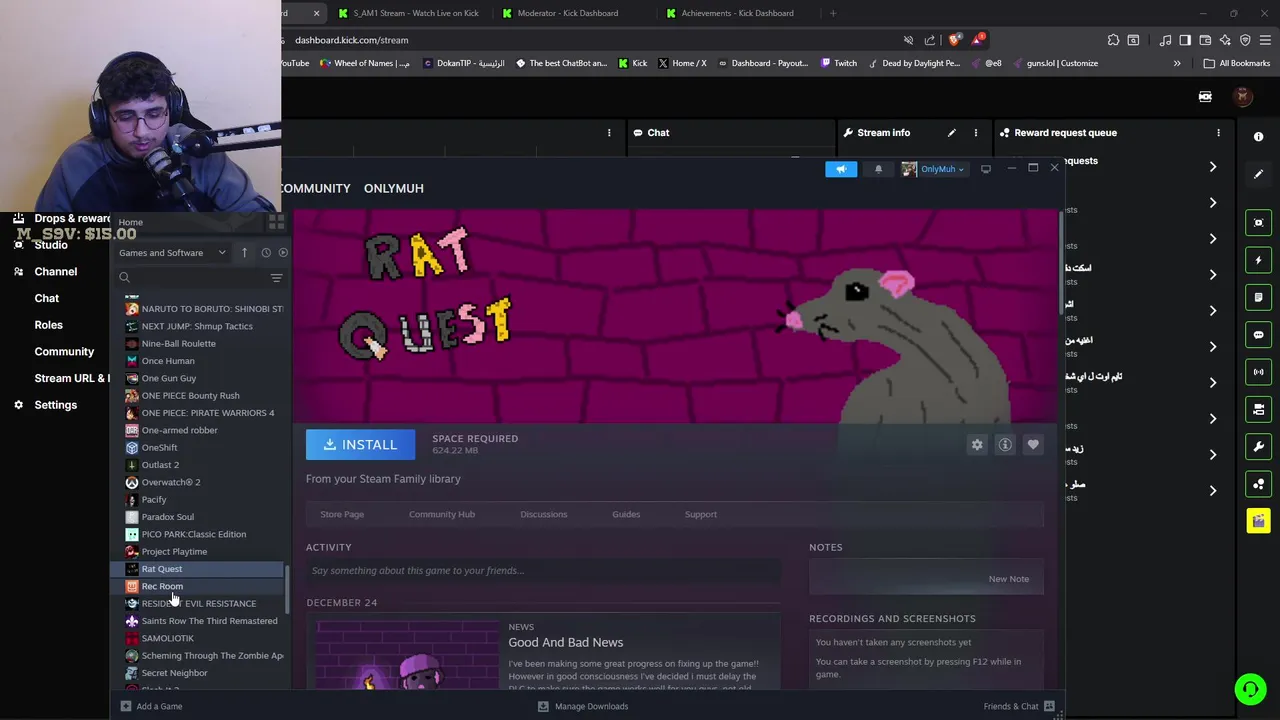
Task: Add Rat Quest to favorites heart icon
Action: click(x=1033, y=445)
